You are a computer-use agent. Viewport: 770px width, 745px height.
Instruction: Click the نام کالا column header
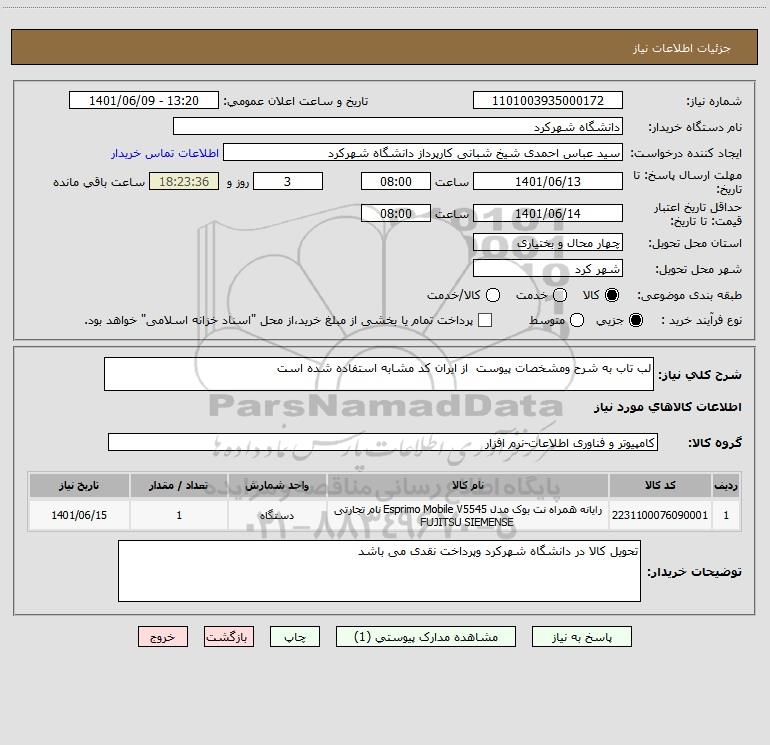point(468,485)
